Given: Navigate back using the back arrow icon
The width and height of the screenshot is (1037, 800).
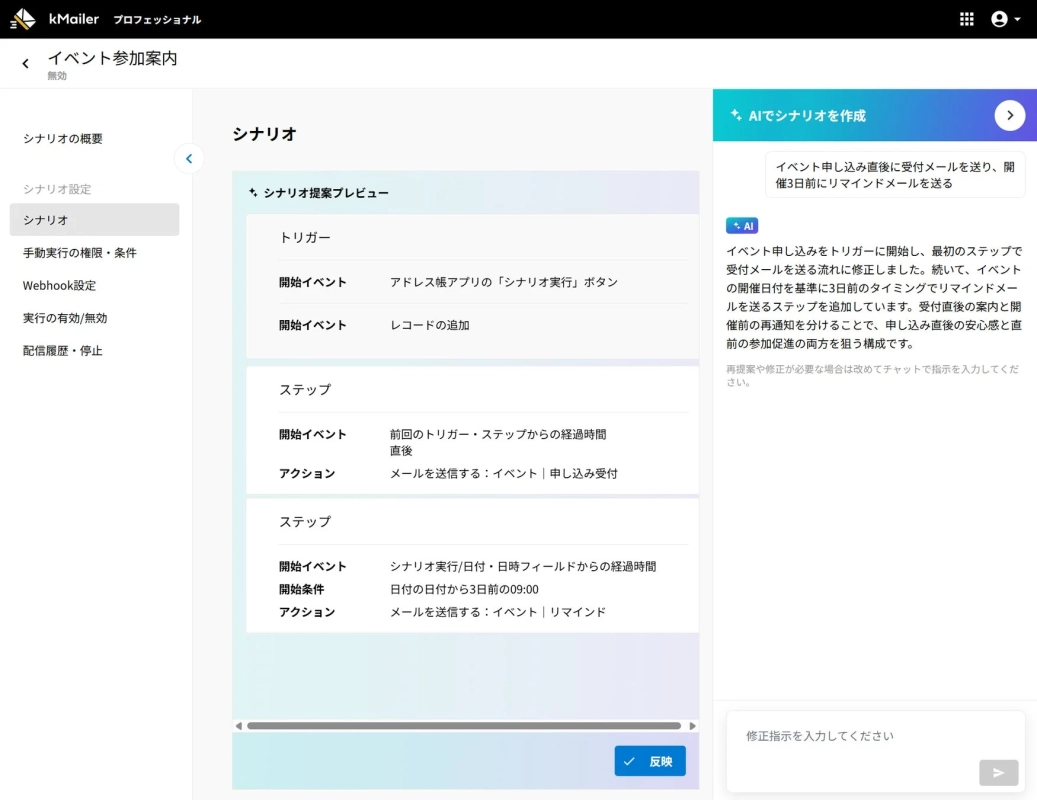Looking at the screenshot, I should (x=24, y=62).
